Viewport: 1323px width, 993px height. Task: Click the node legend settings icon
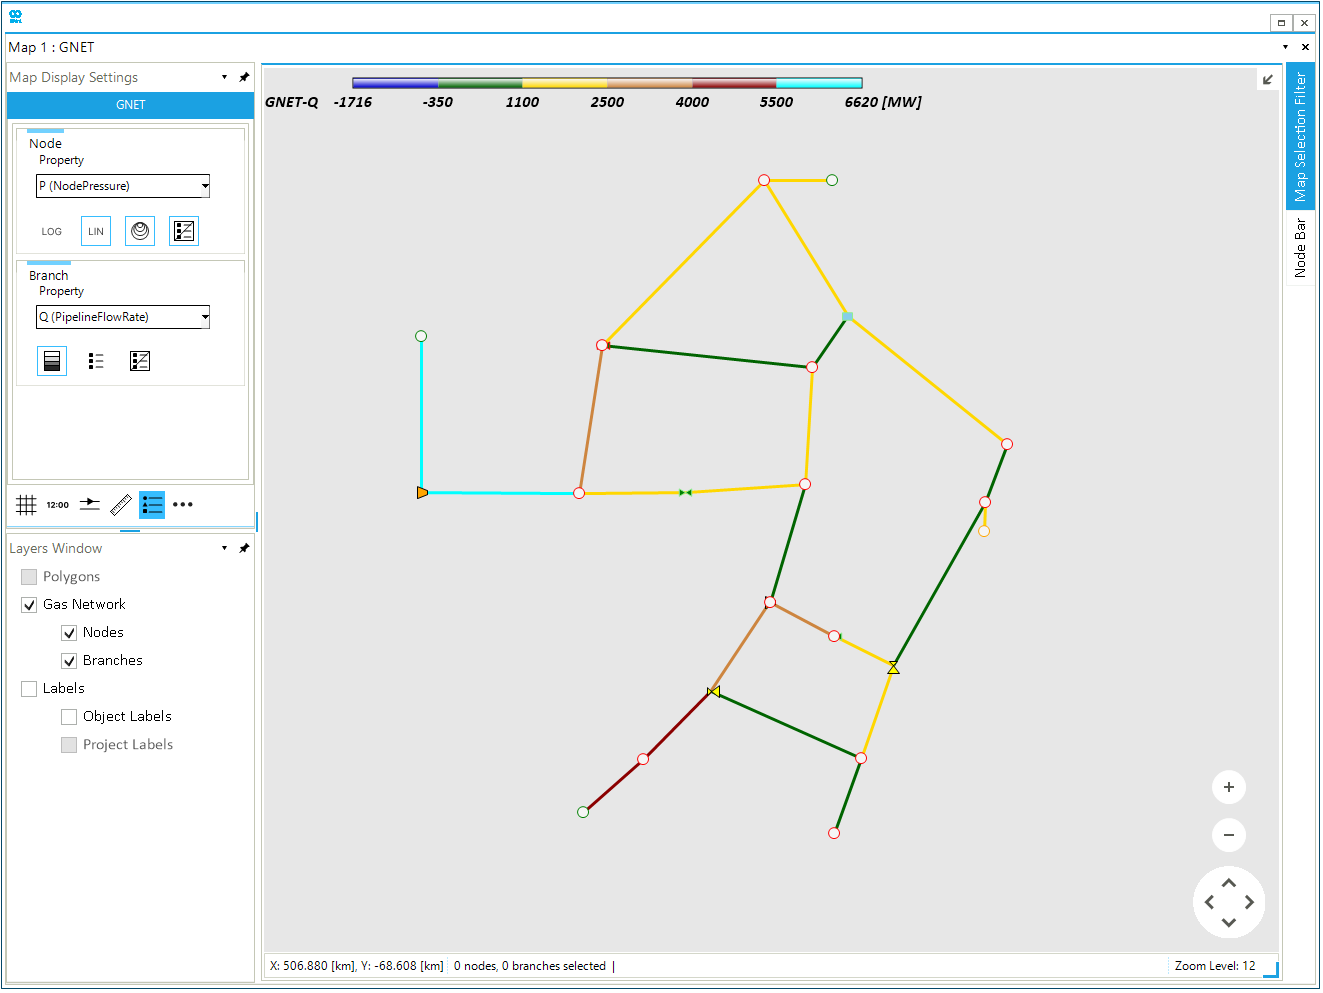(184, 231)
